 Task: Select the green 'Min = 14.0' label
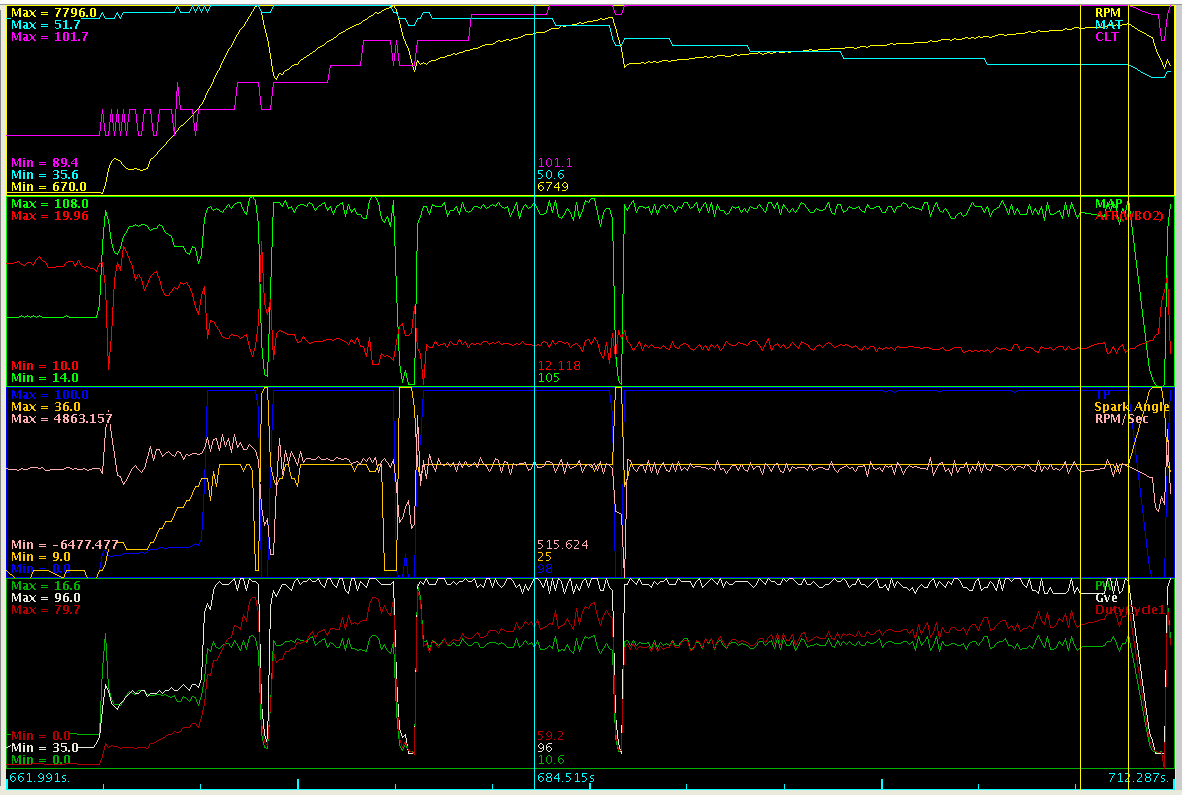(44, 378)
